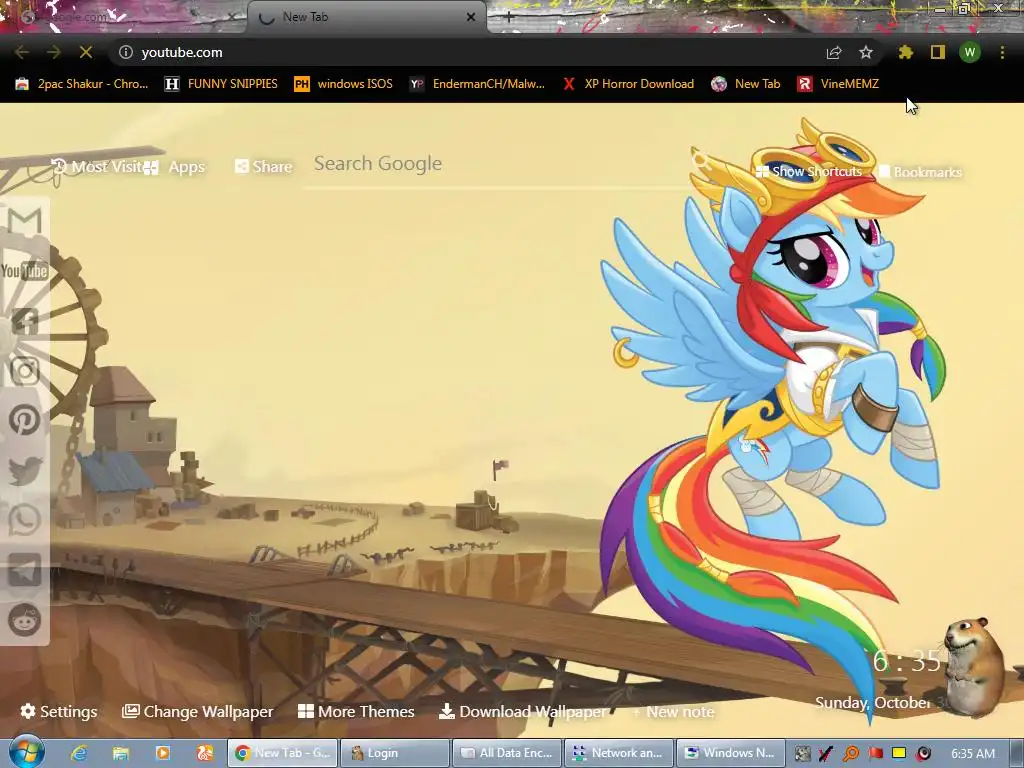
Task: Click the red flag tray icon
Action: [x=876, y=754]
